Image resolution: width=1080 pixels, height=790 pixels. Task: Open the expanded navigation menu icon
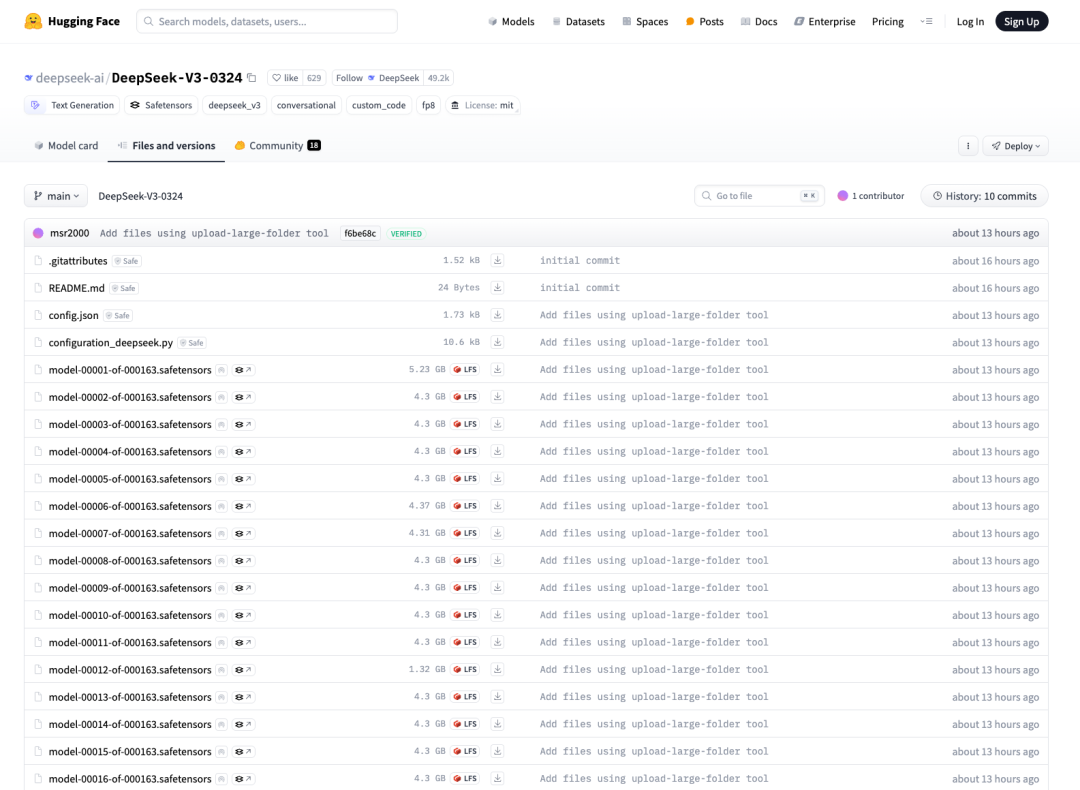(x=926, y=21)
